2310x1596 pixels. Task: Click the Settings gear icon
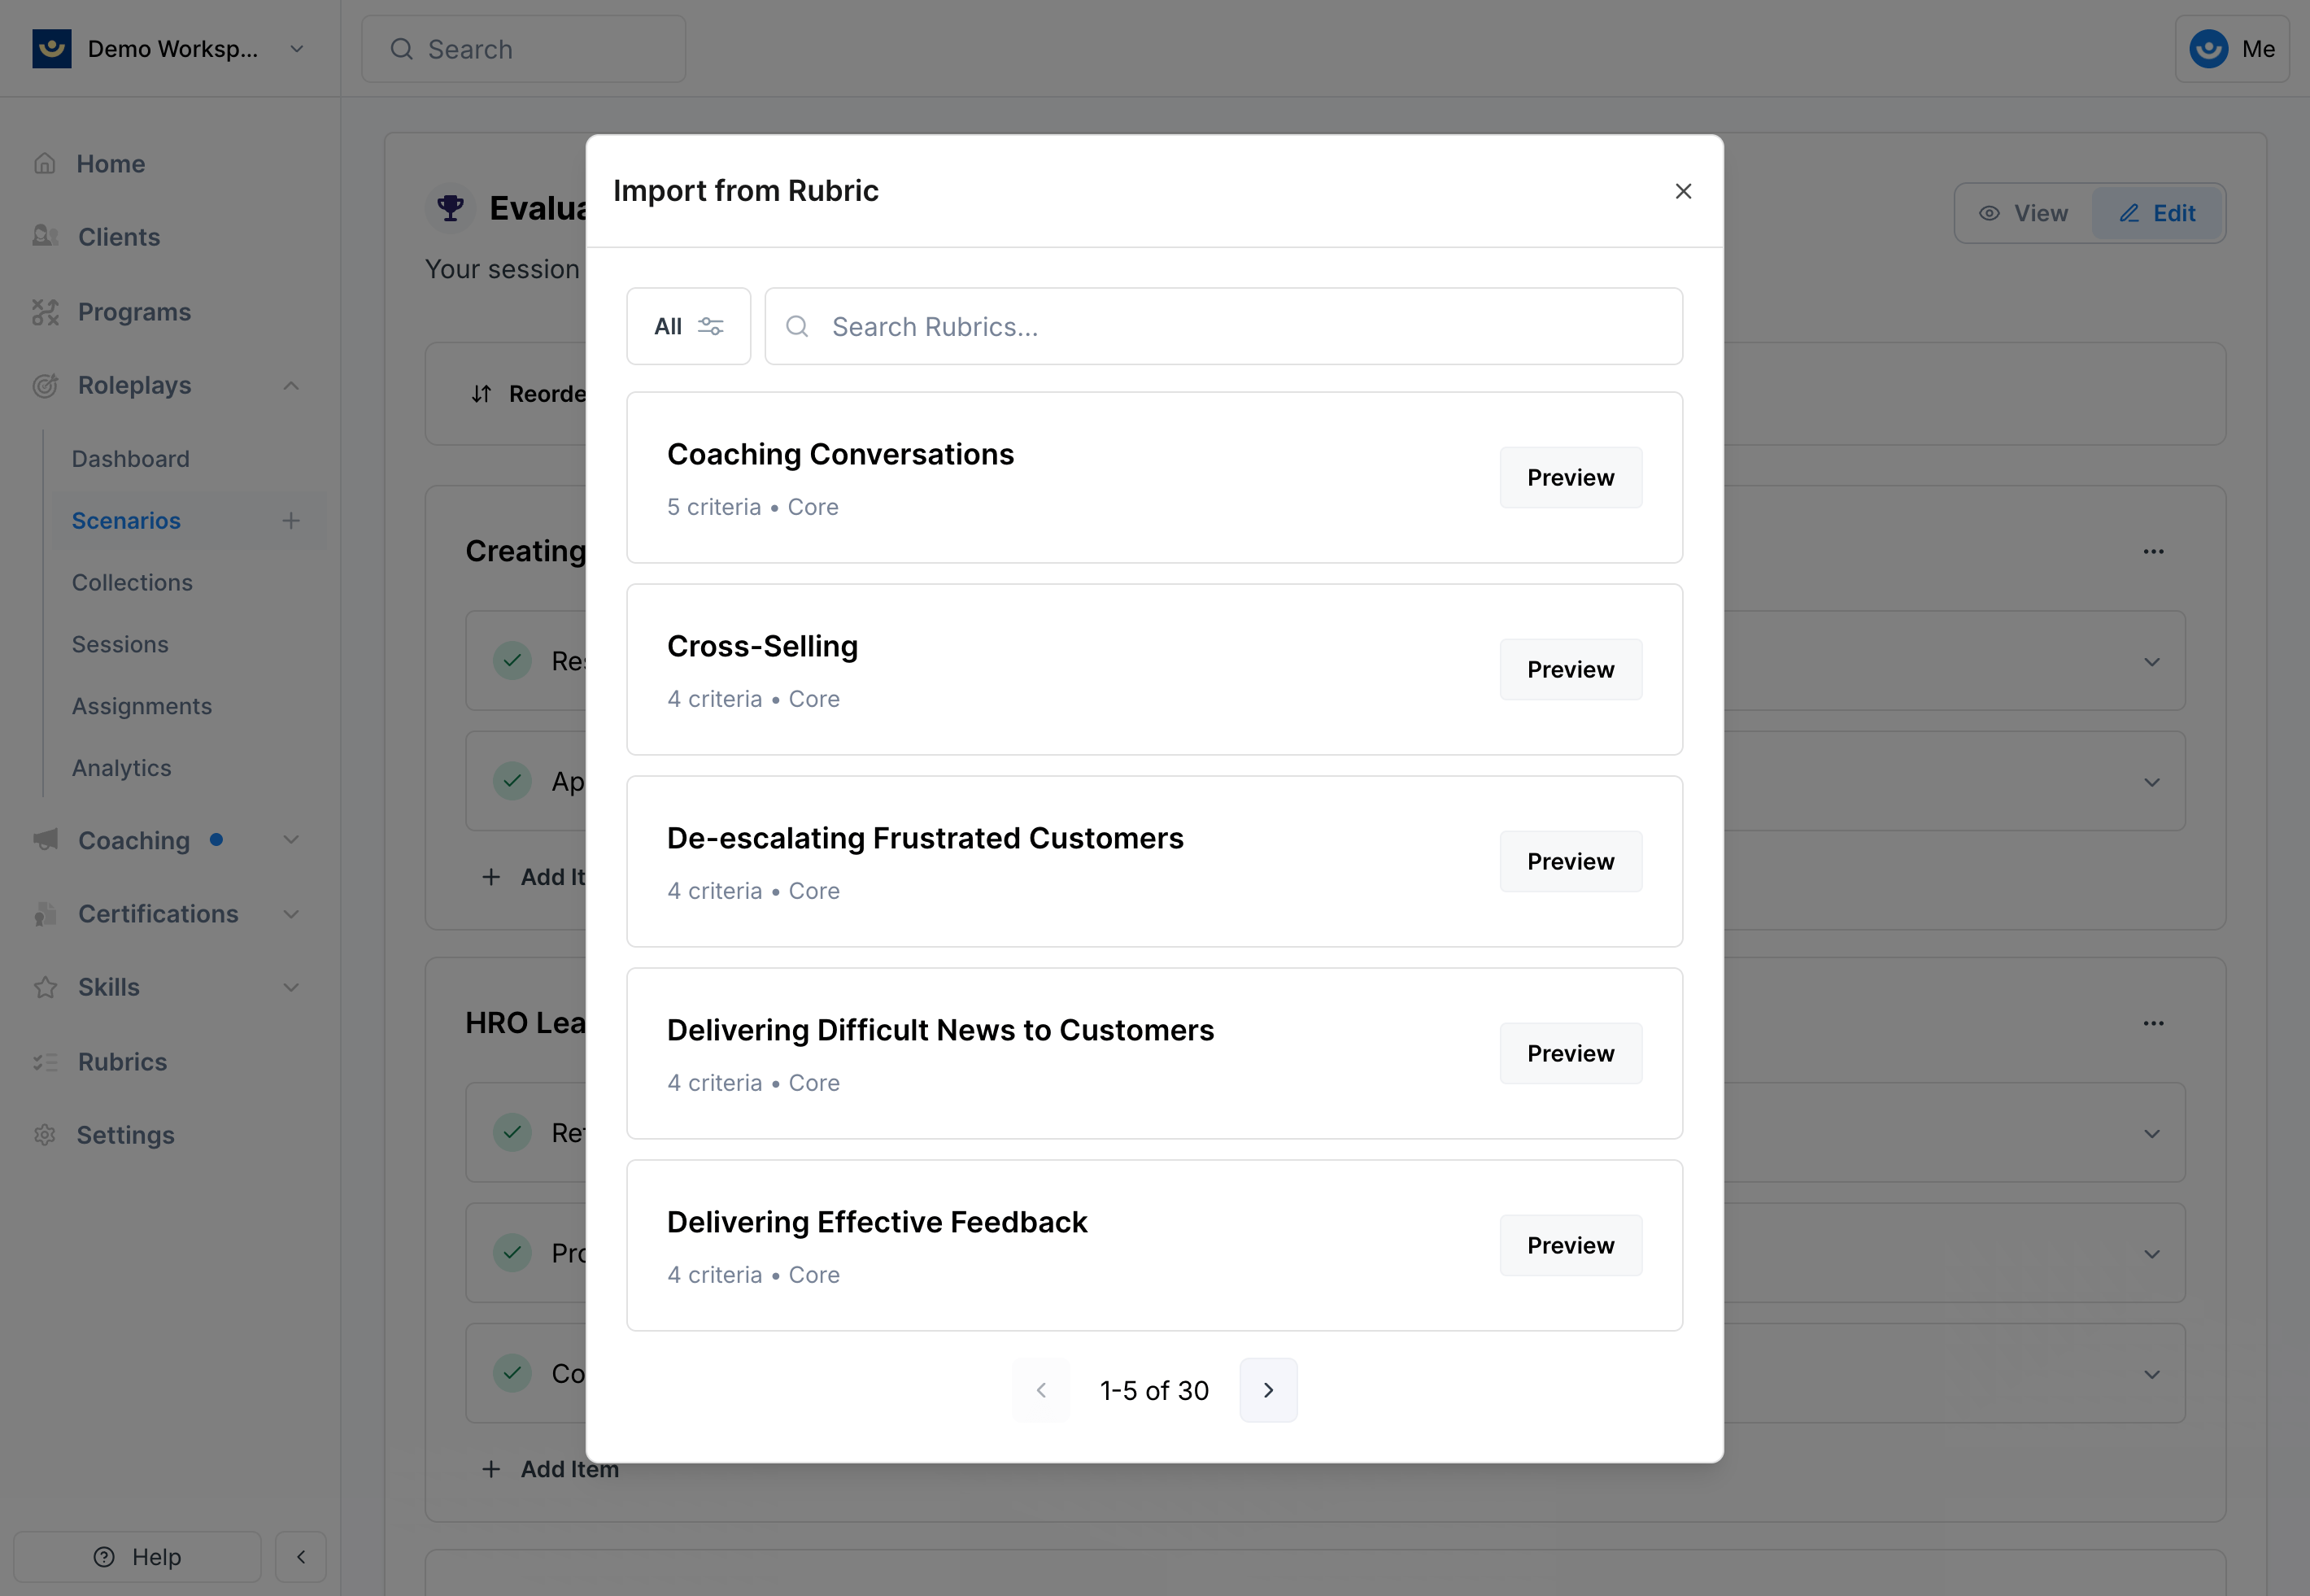click(x=45, y=1135)
